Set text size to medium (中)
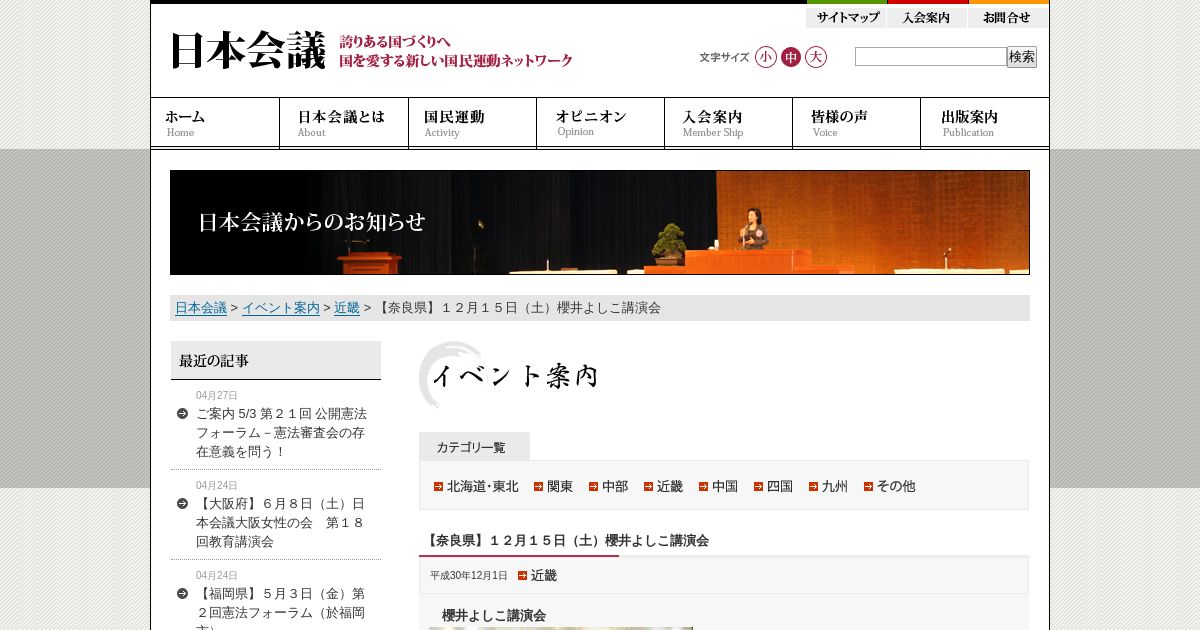Viewport: 1200px width, 630px height. 791,57
